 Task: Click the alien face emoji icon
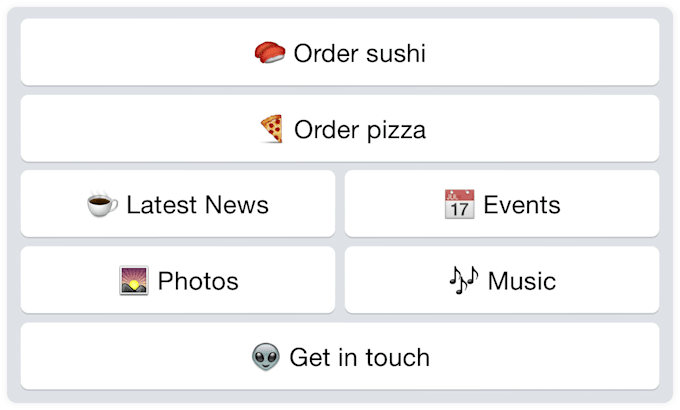coord(266,357)
